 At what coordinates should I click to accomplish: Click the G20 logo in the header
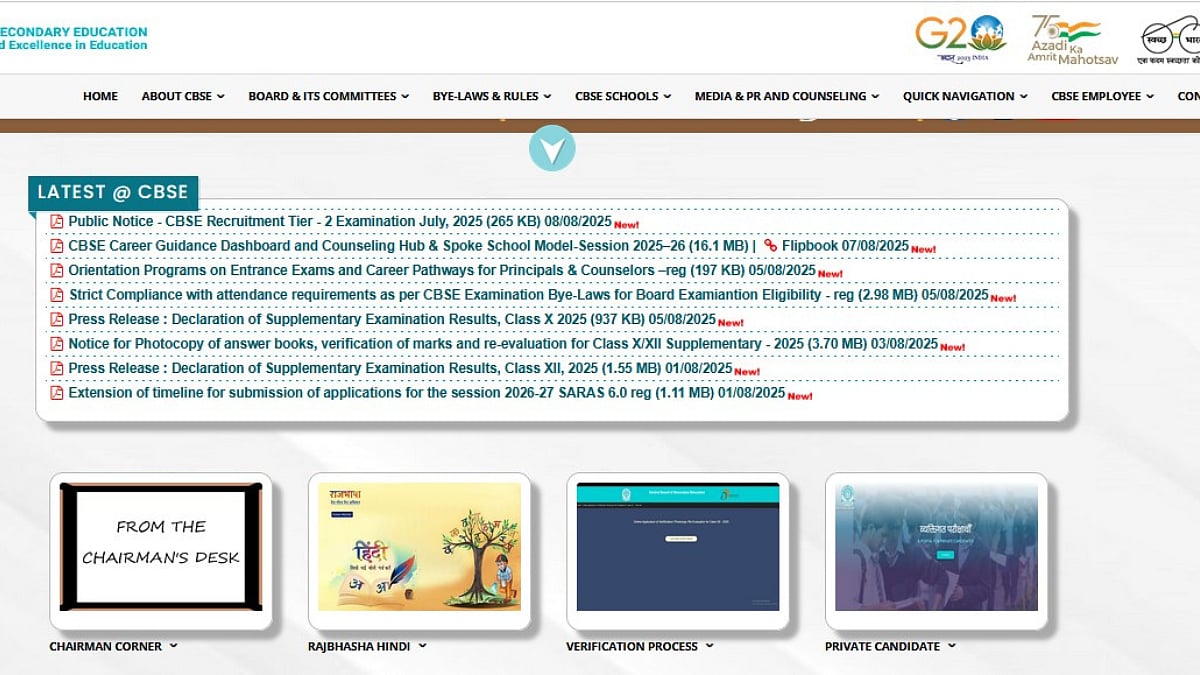click(960, 38)
